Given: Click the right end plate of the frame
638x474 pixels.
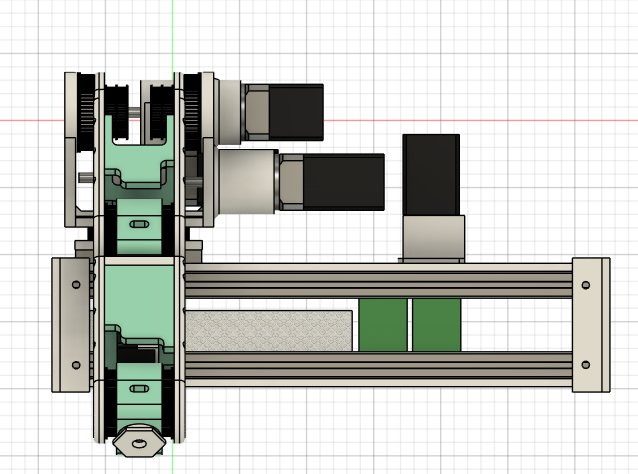Looking at the screenshot, I should pyautogui.click(x=588, y=324).
